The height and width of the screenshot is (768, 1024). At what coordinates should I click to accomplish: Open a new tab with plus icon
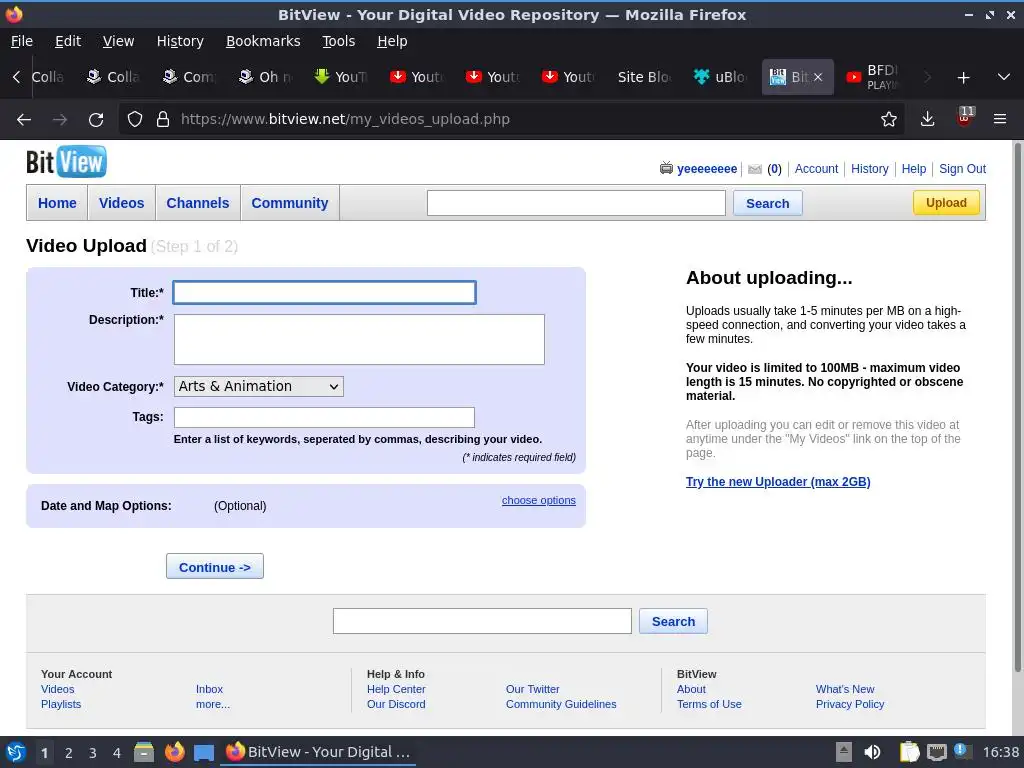coord(963,78)
